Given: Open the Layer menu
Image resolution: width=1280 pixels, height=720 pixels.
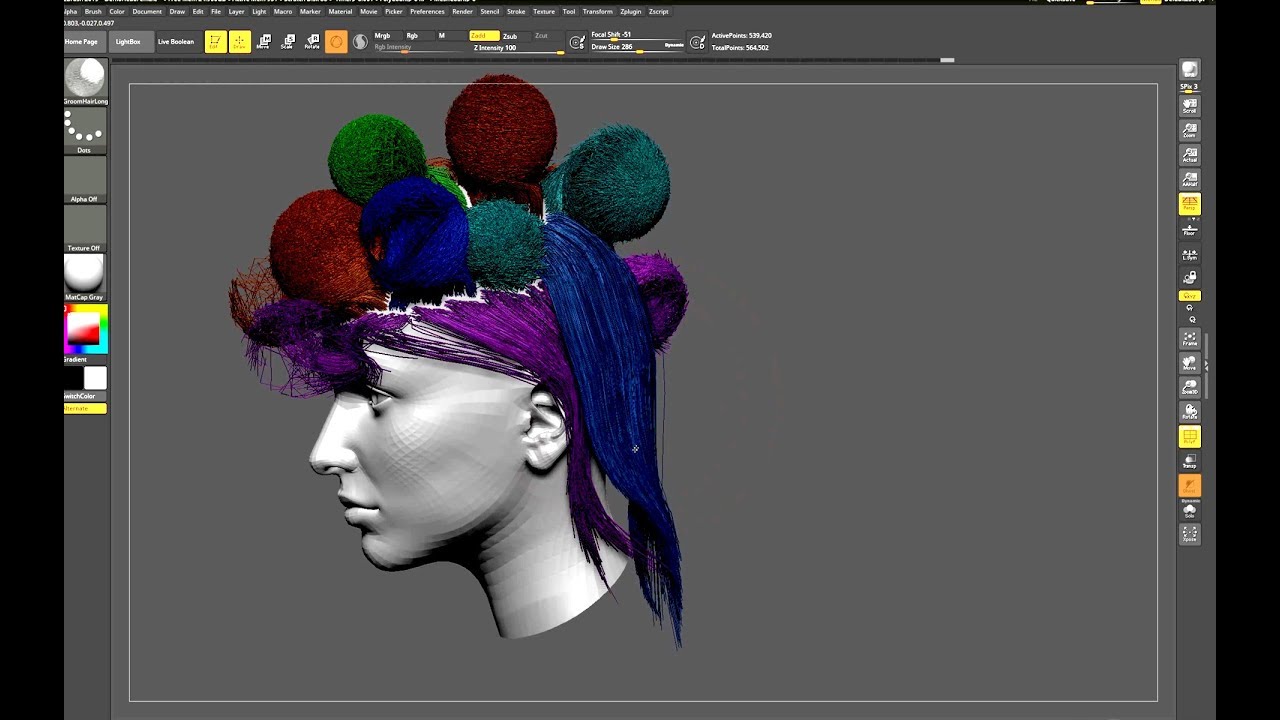Looking at the screenshot, I should pos(236,12).
